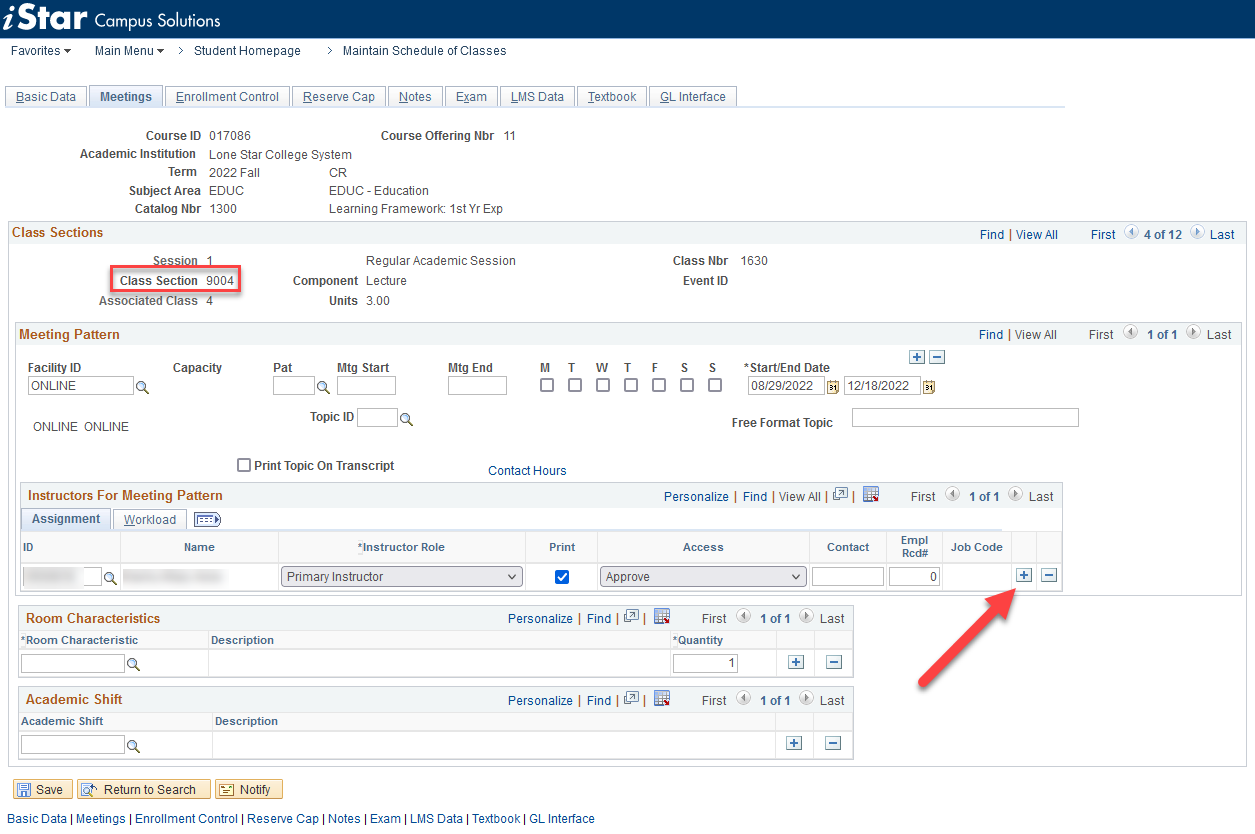Click the show all columns icon next to Workload
Image resolution: width=1255 pixels, height=834 pixels.
[207, 520]
